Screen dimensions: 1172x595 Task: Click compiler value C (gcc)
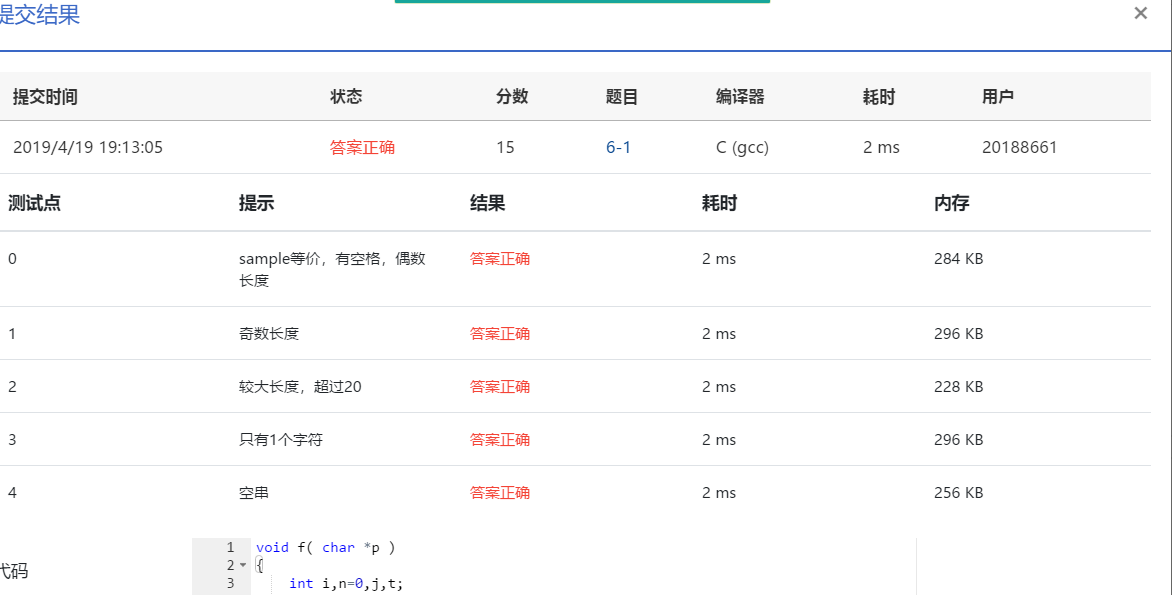click(x=742, y=147)
